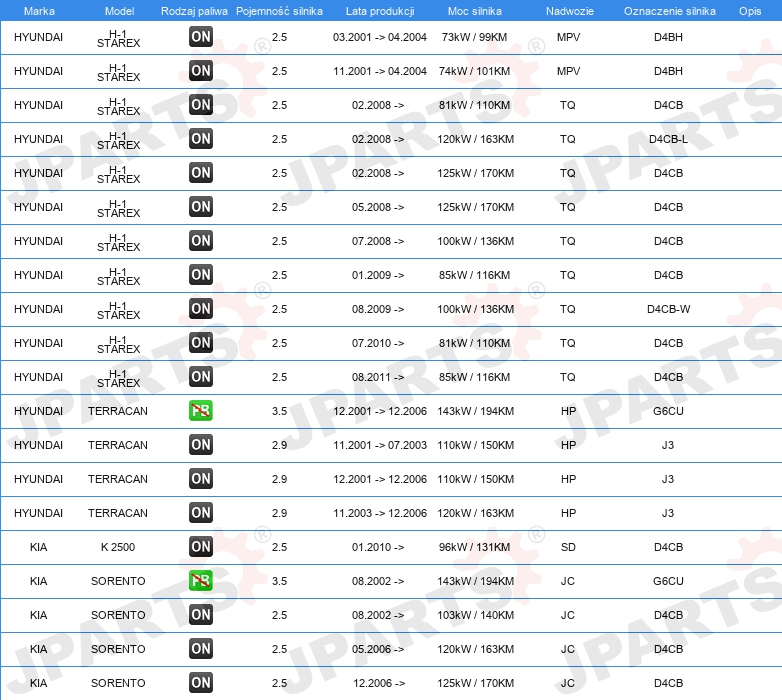Click the 05.2008 -> production date cell
The width and height of the screenshot is (782, 700).
tap(378, 207)
